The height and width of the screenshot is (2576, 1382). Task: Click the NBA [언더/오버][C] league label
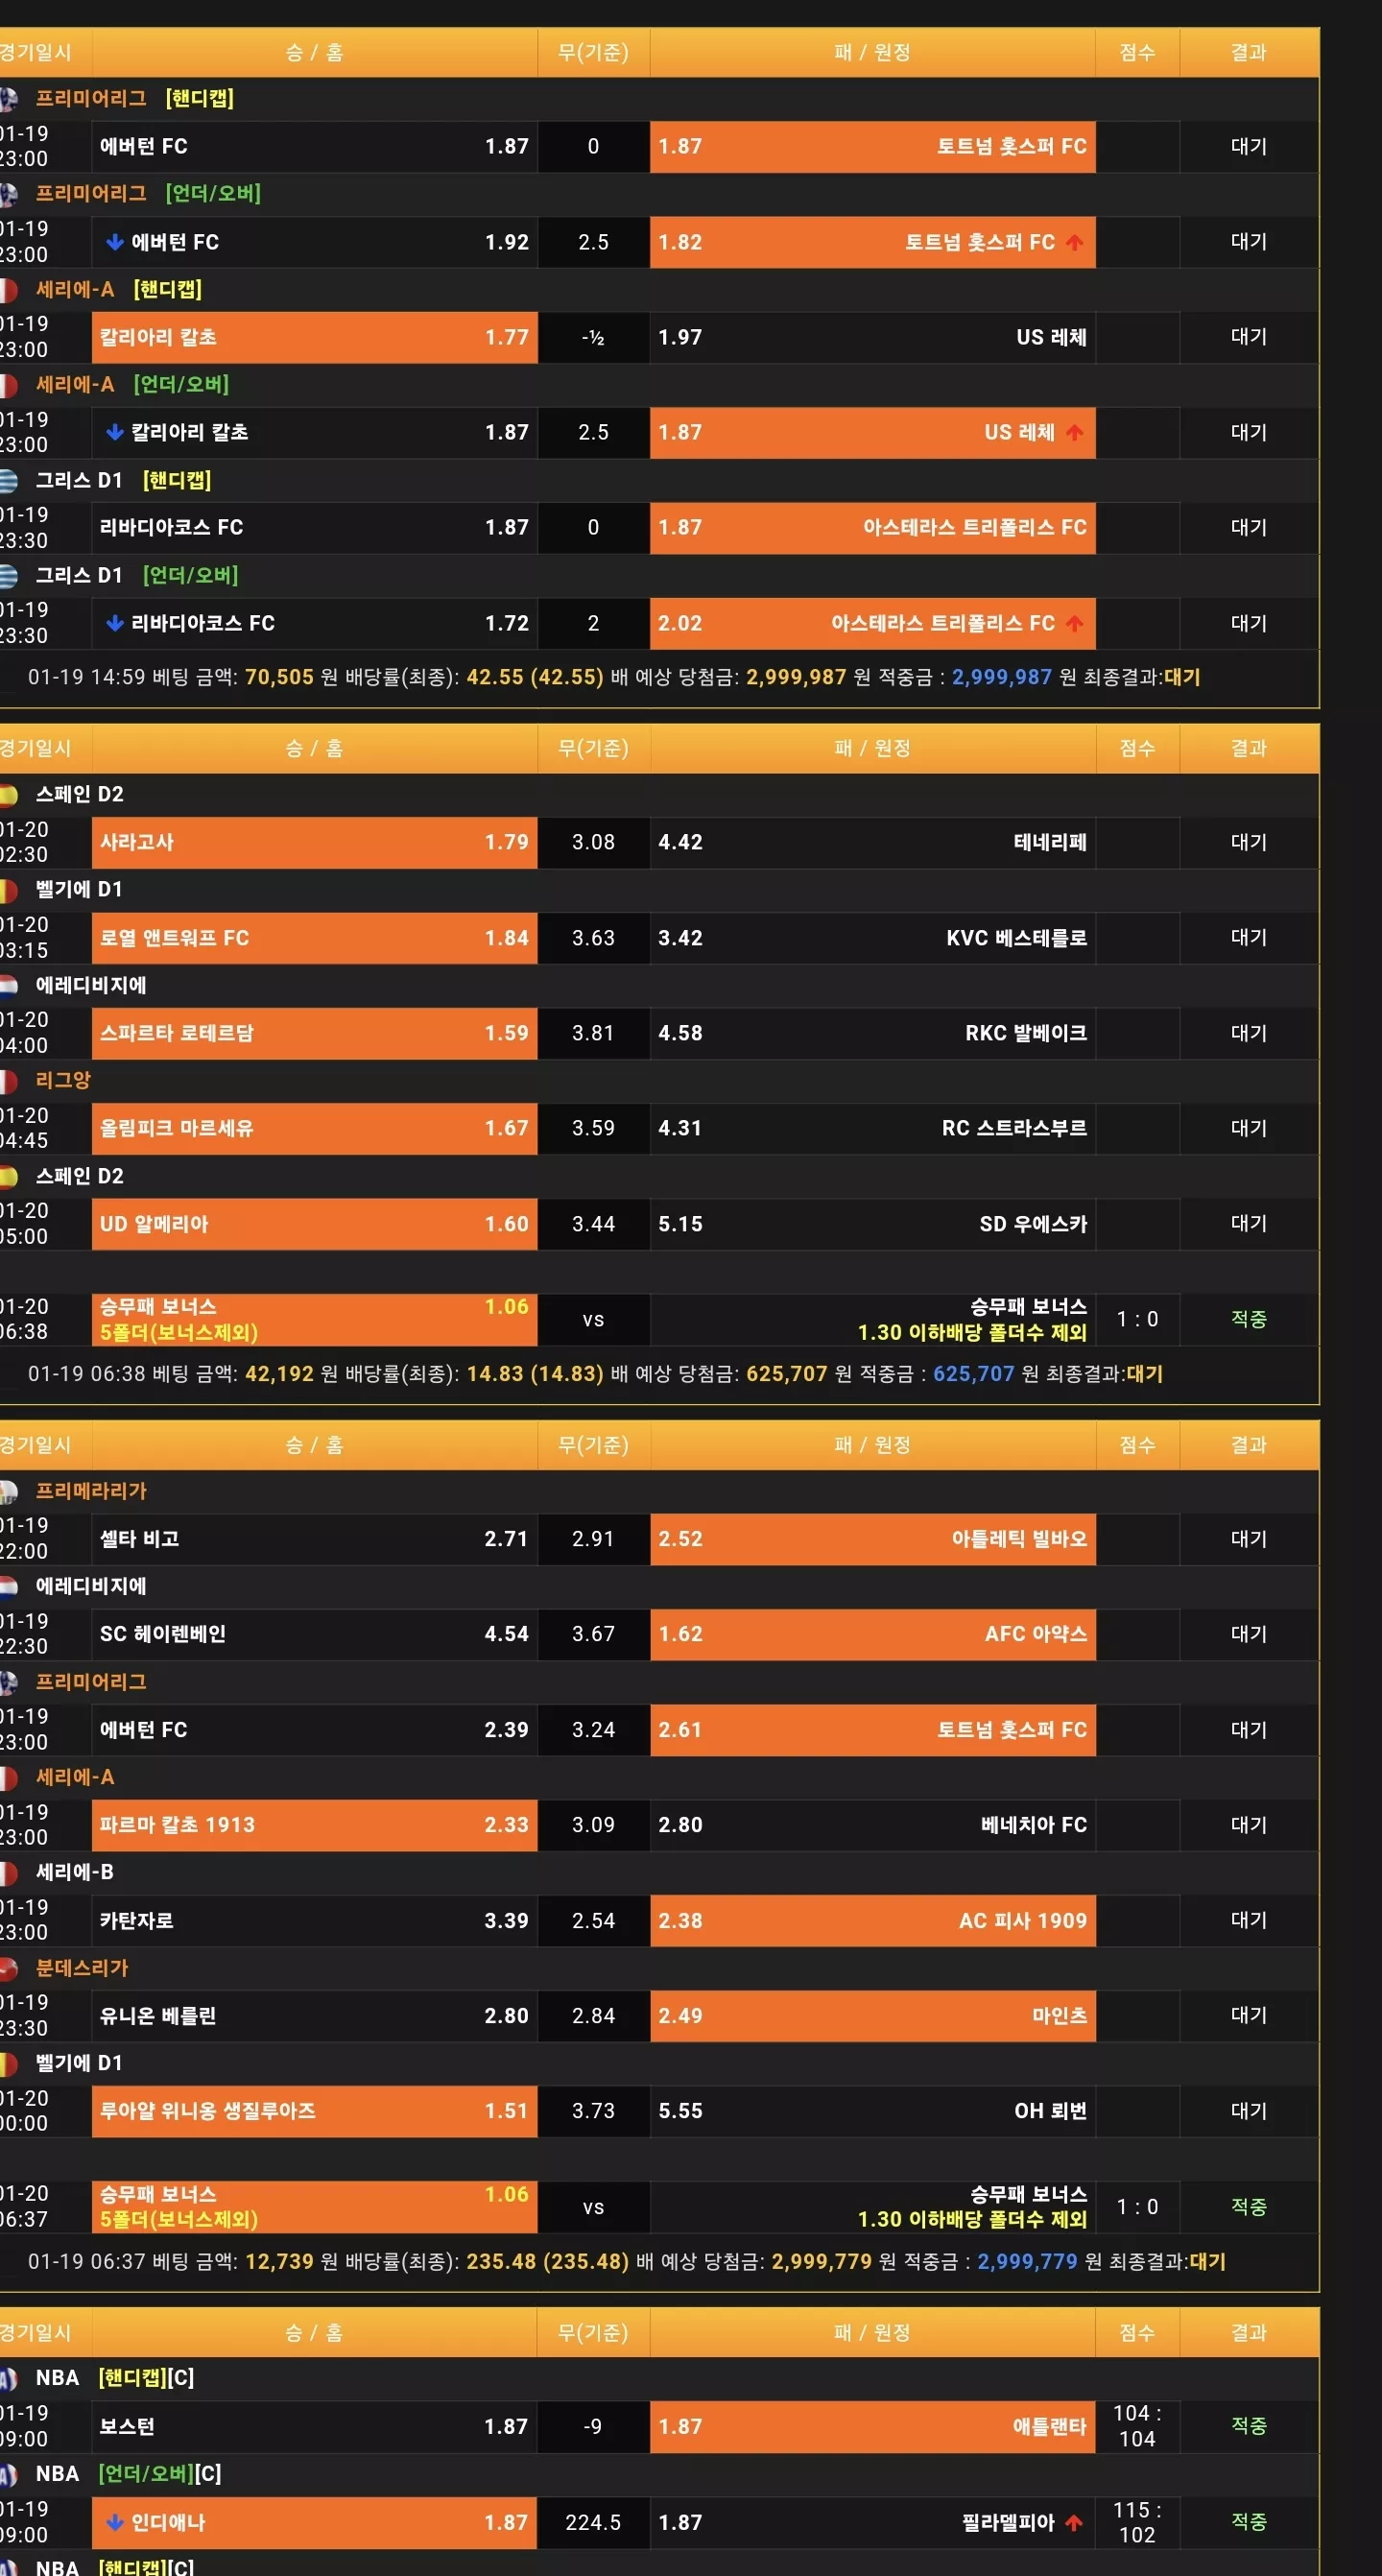129,2474
